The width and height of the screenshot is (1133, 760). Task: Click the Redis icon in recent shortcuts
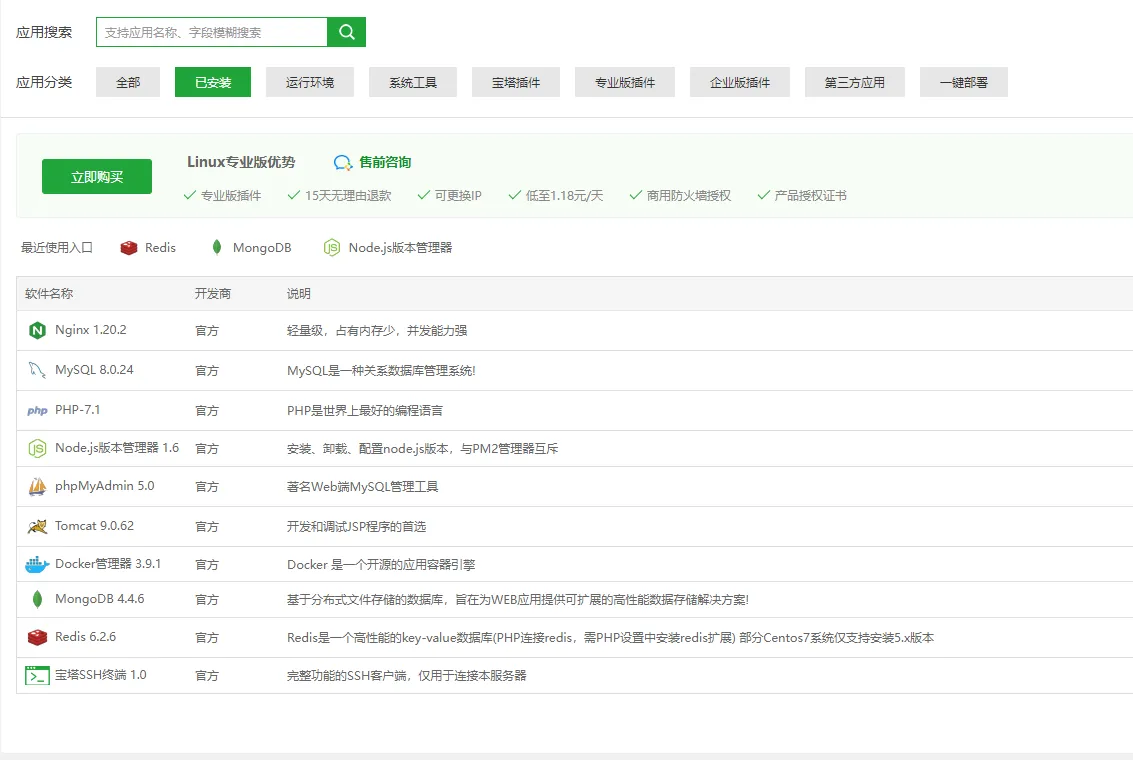129,248
